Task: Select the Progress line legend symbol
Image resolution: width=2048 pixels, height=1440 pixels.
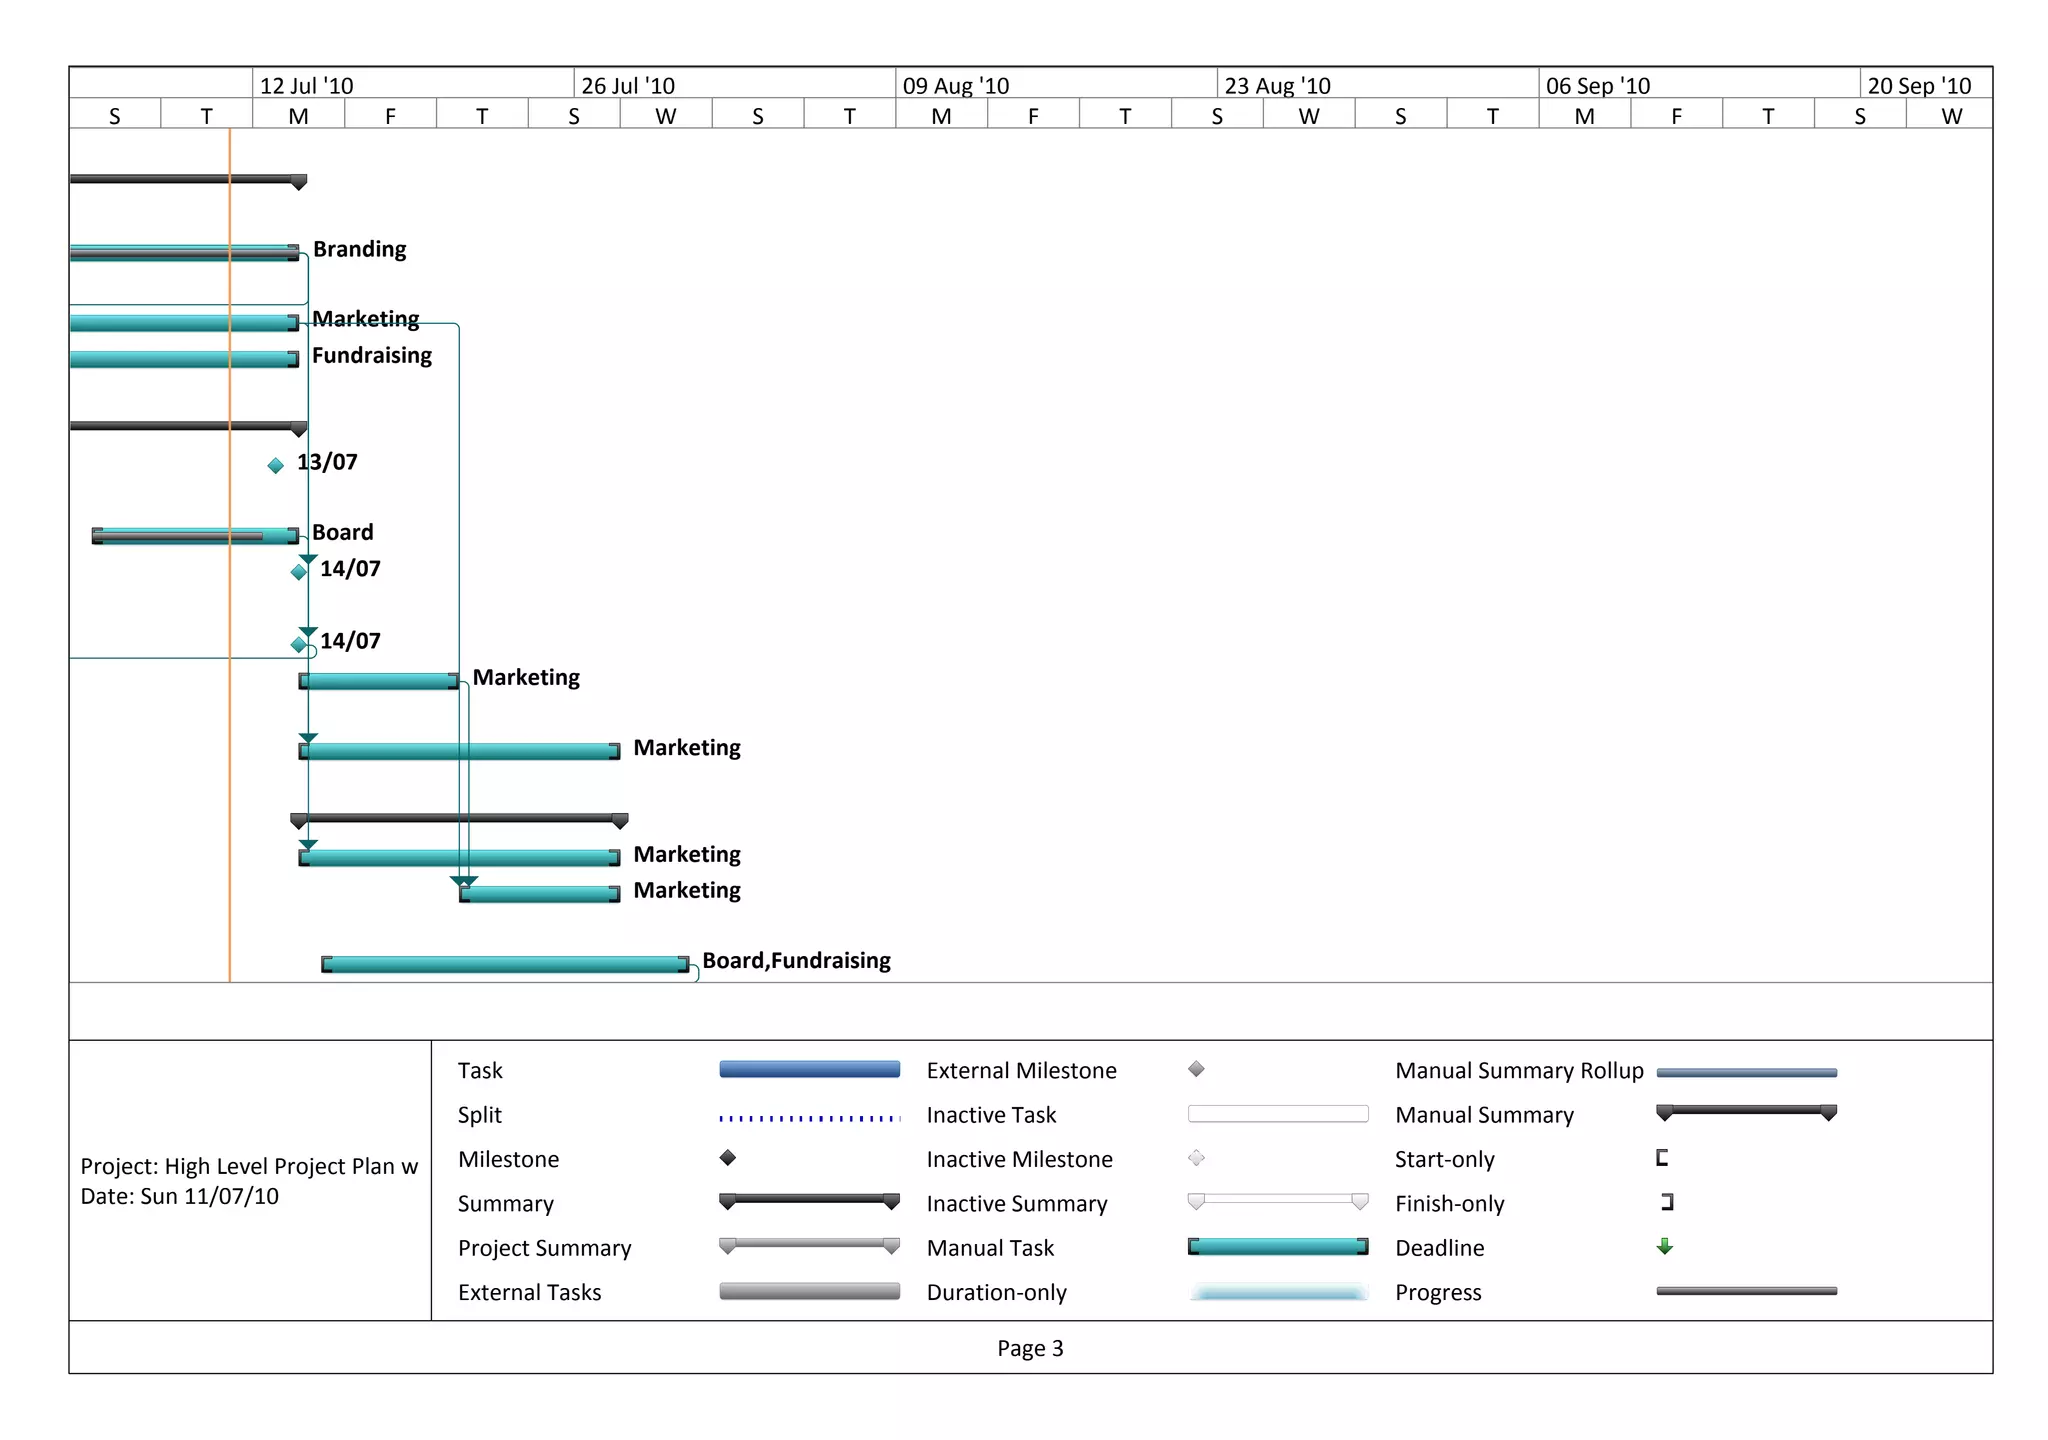Action: point(1746,1291)
